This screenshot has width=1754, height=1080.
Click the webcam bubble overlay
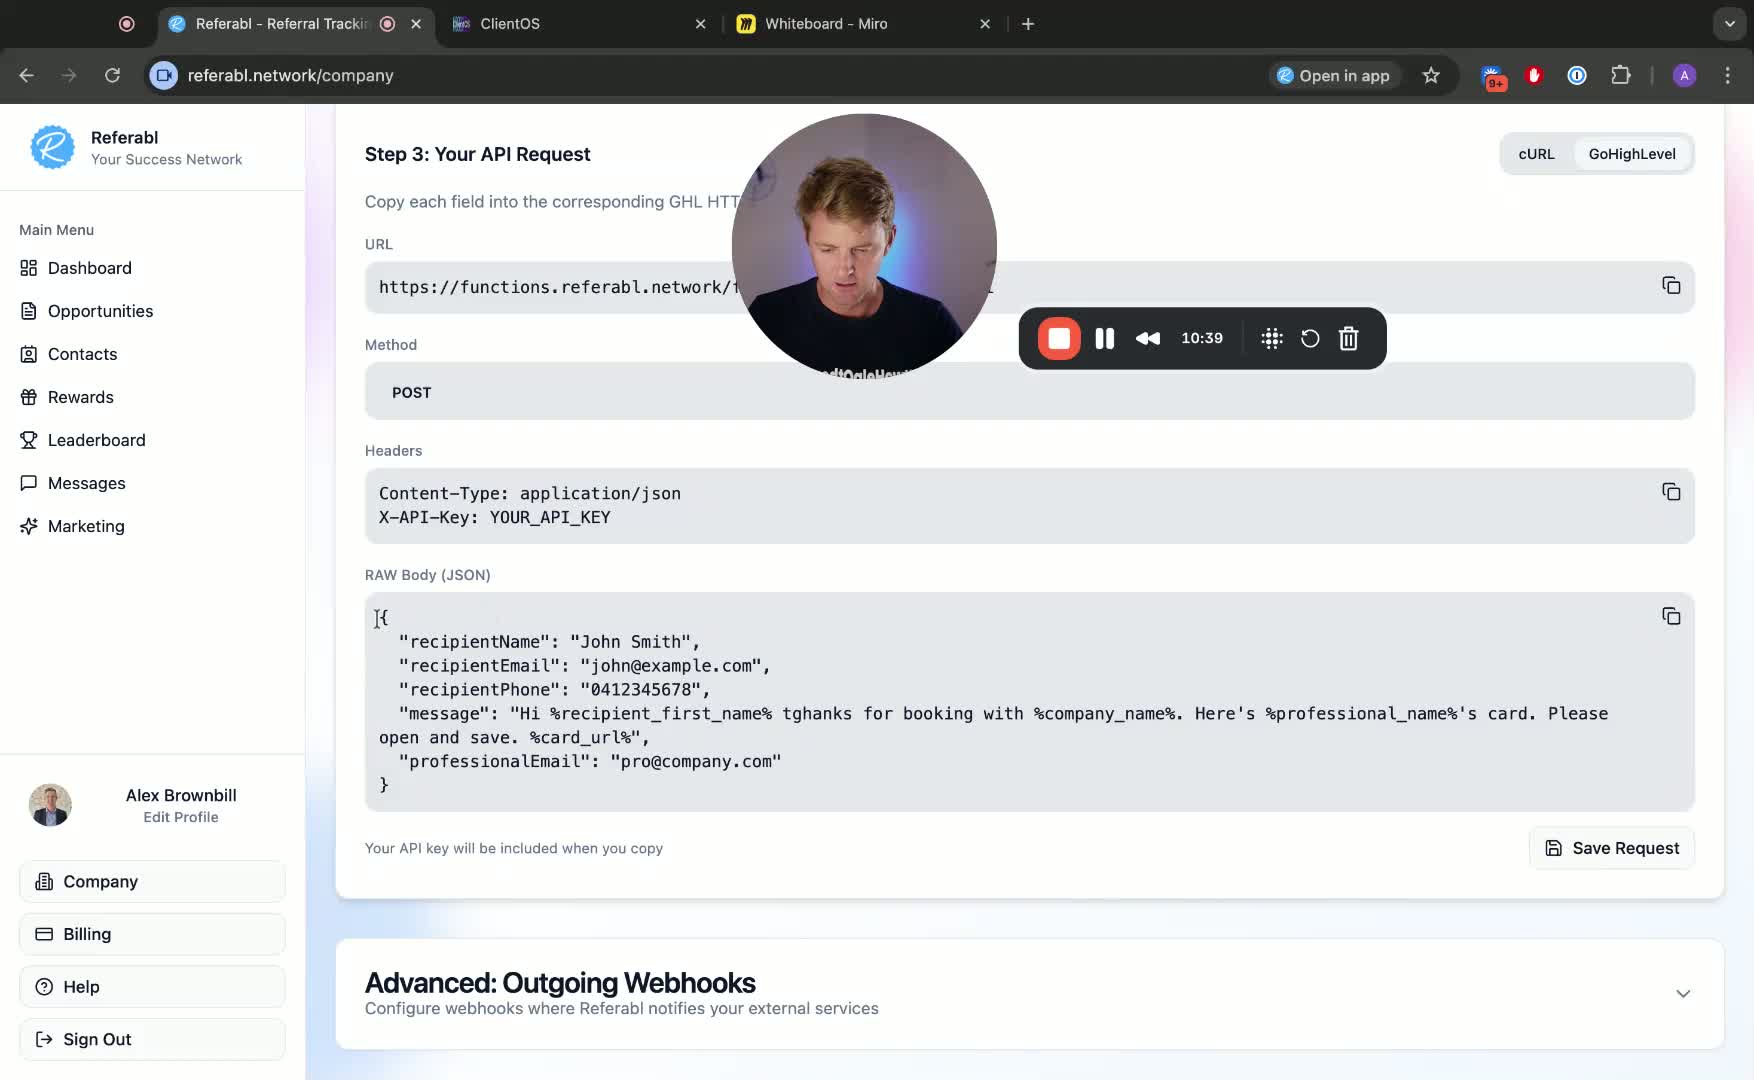click(864, 246)
